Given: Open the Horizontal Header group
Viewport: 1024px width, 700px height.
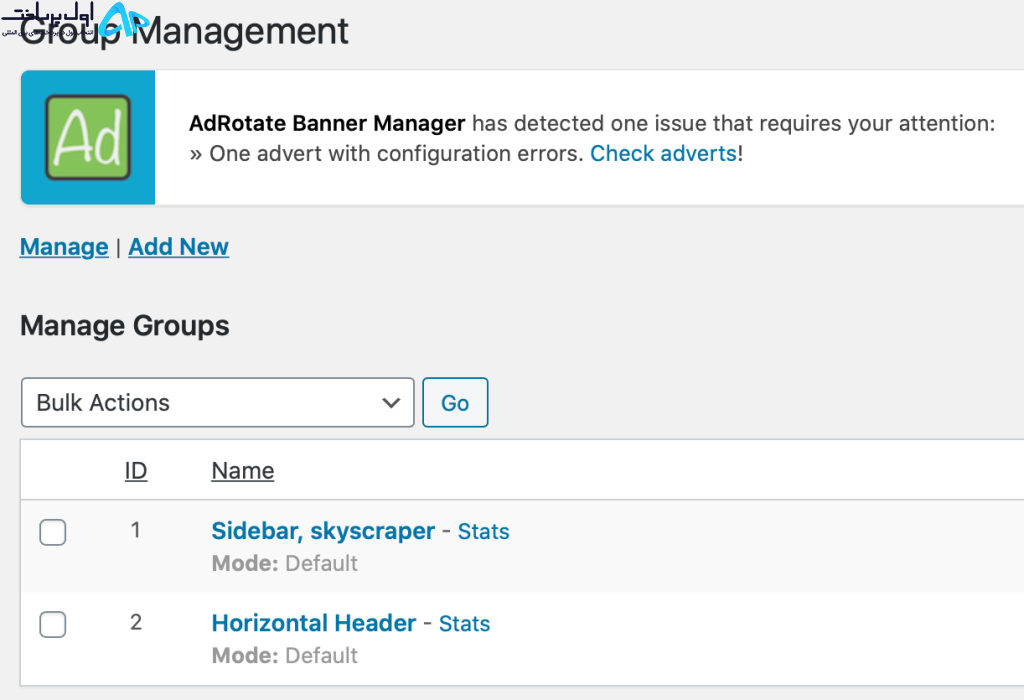Looking at the screenshot, I should 313,623.
